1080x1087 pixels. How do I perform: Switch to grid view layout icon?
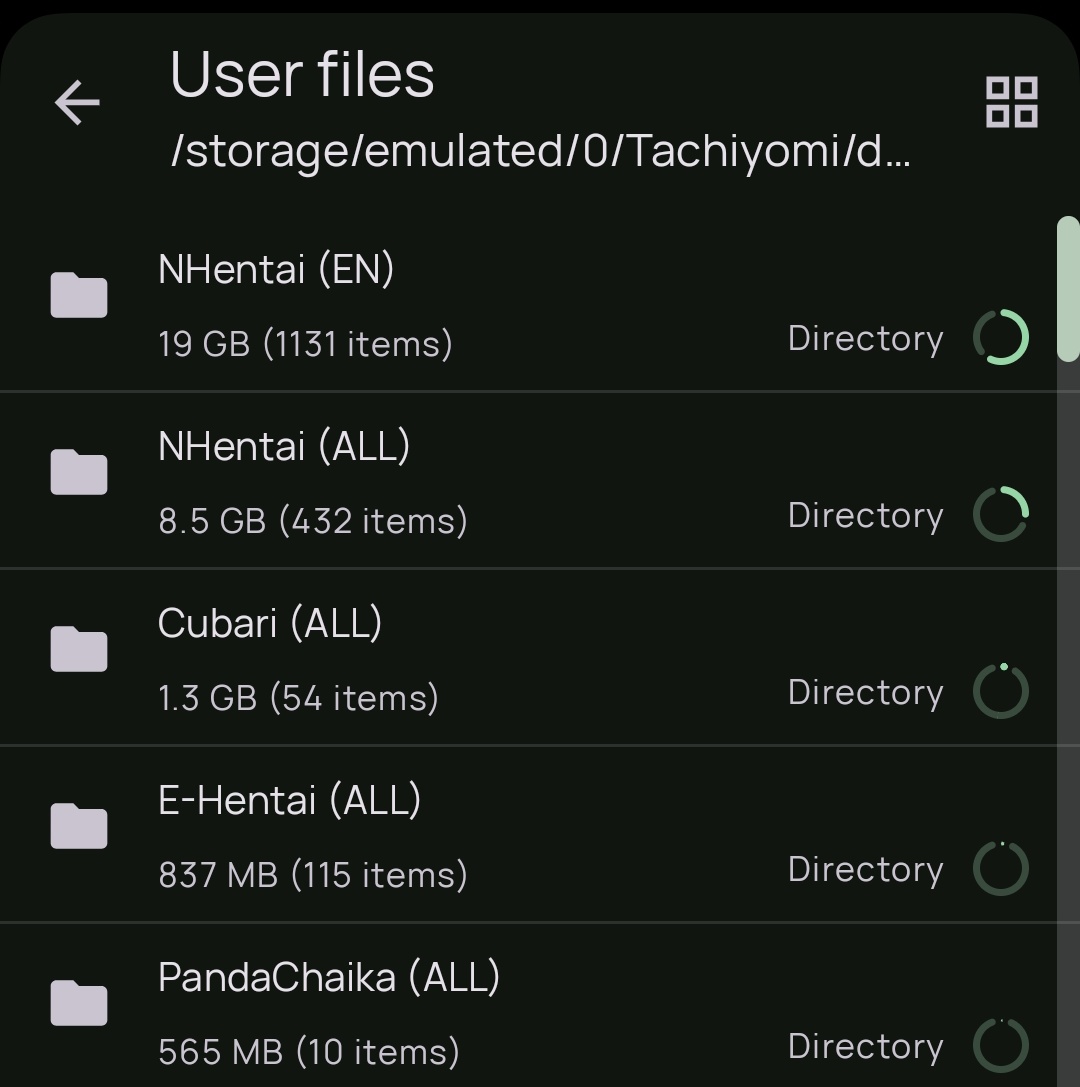[1011, 102]
